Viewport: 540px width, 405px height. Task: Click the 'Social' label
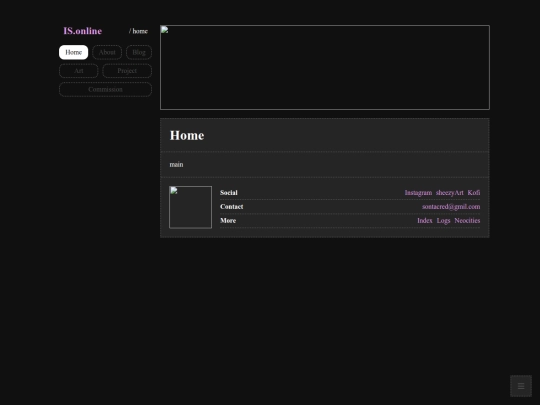tap(229, 193)
